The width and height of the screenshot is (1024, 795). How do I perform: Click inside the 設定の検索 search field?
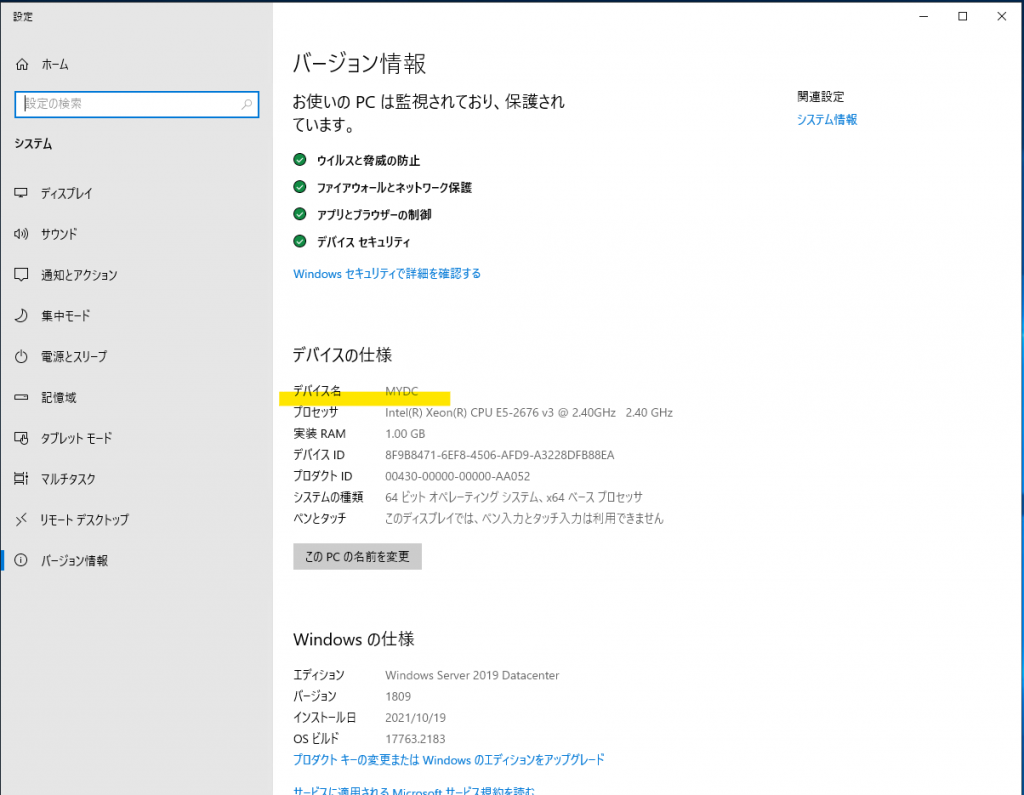pos(128,104)
